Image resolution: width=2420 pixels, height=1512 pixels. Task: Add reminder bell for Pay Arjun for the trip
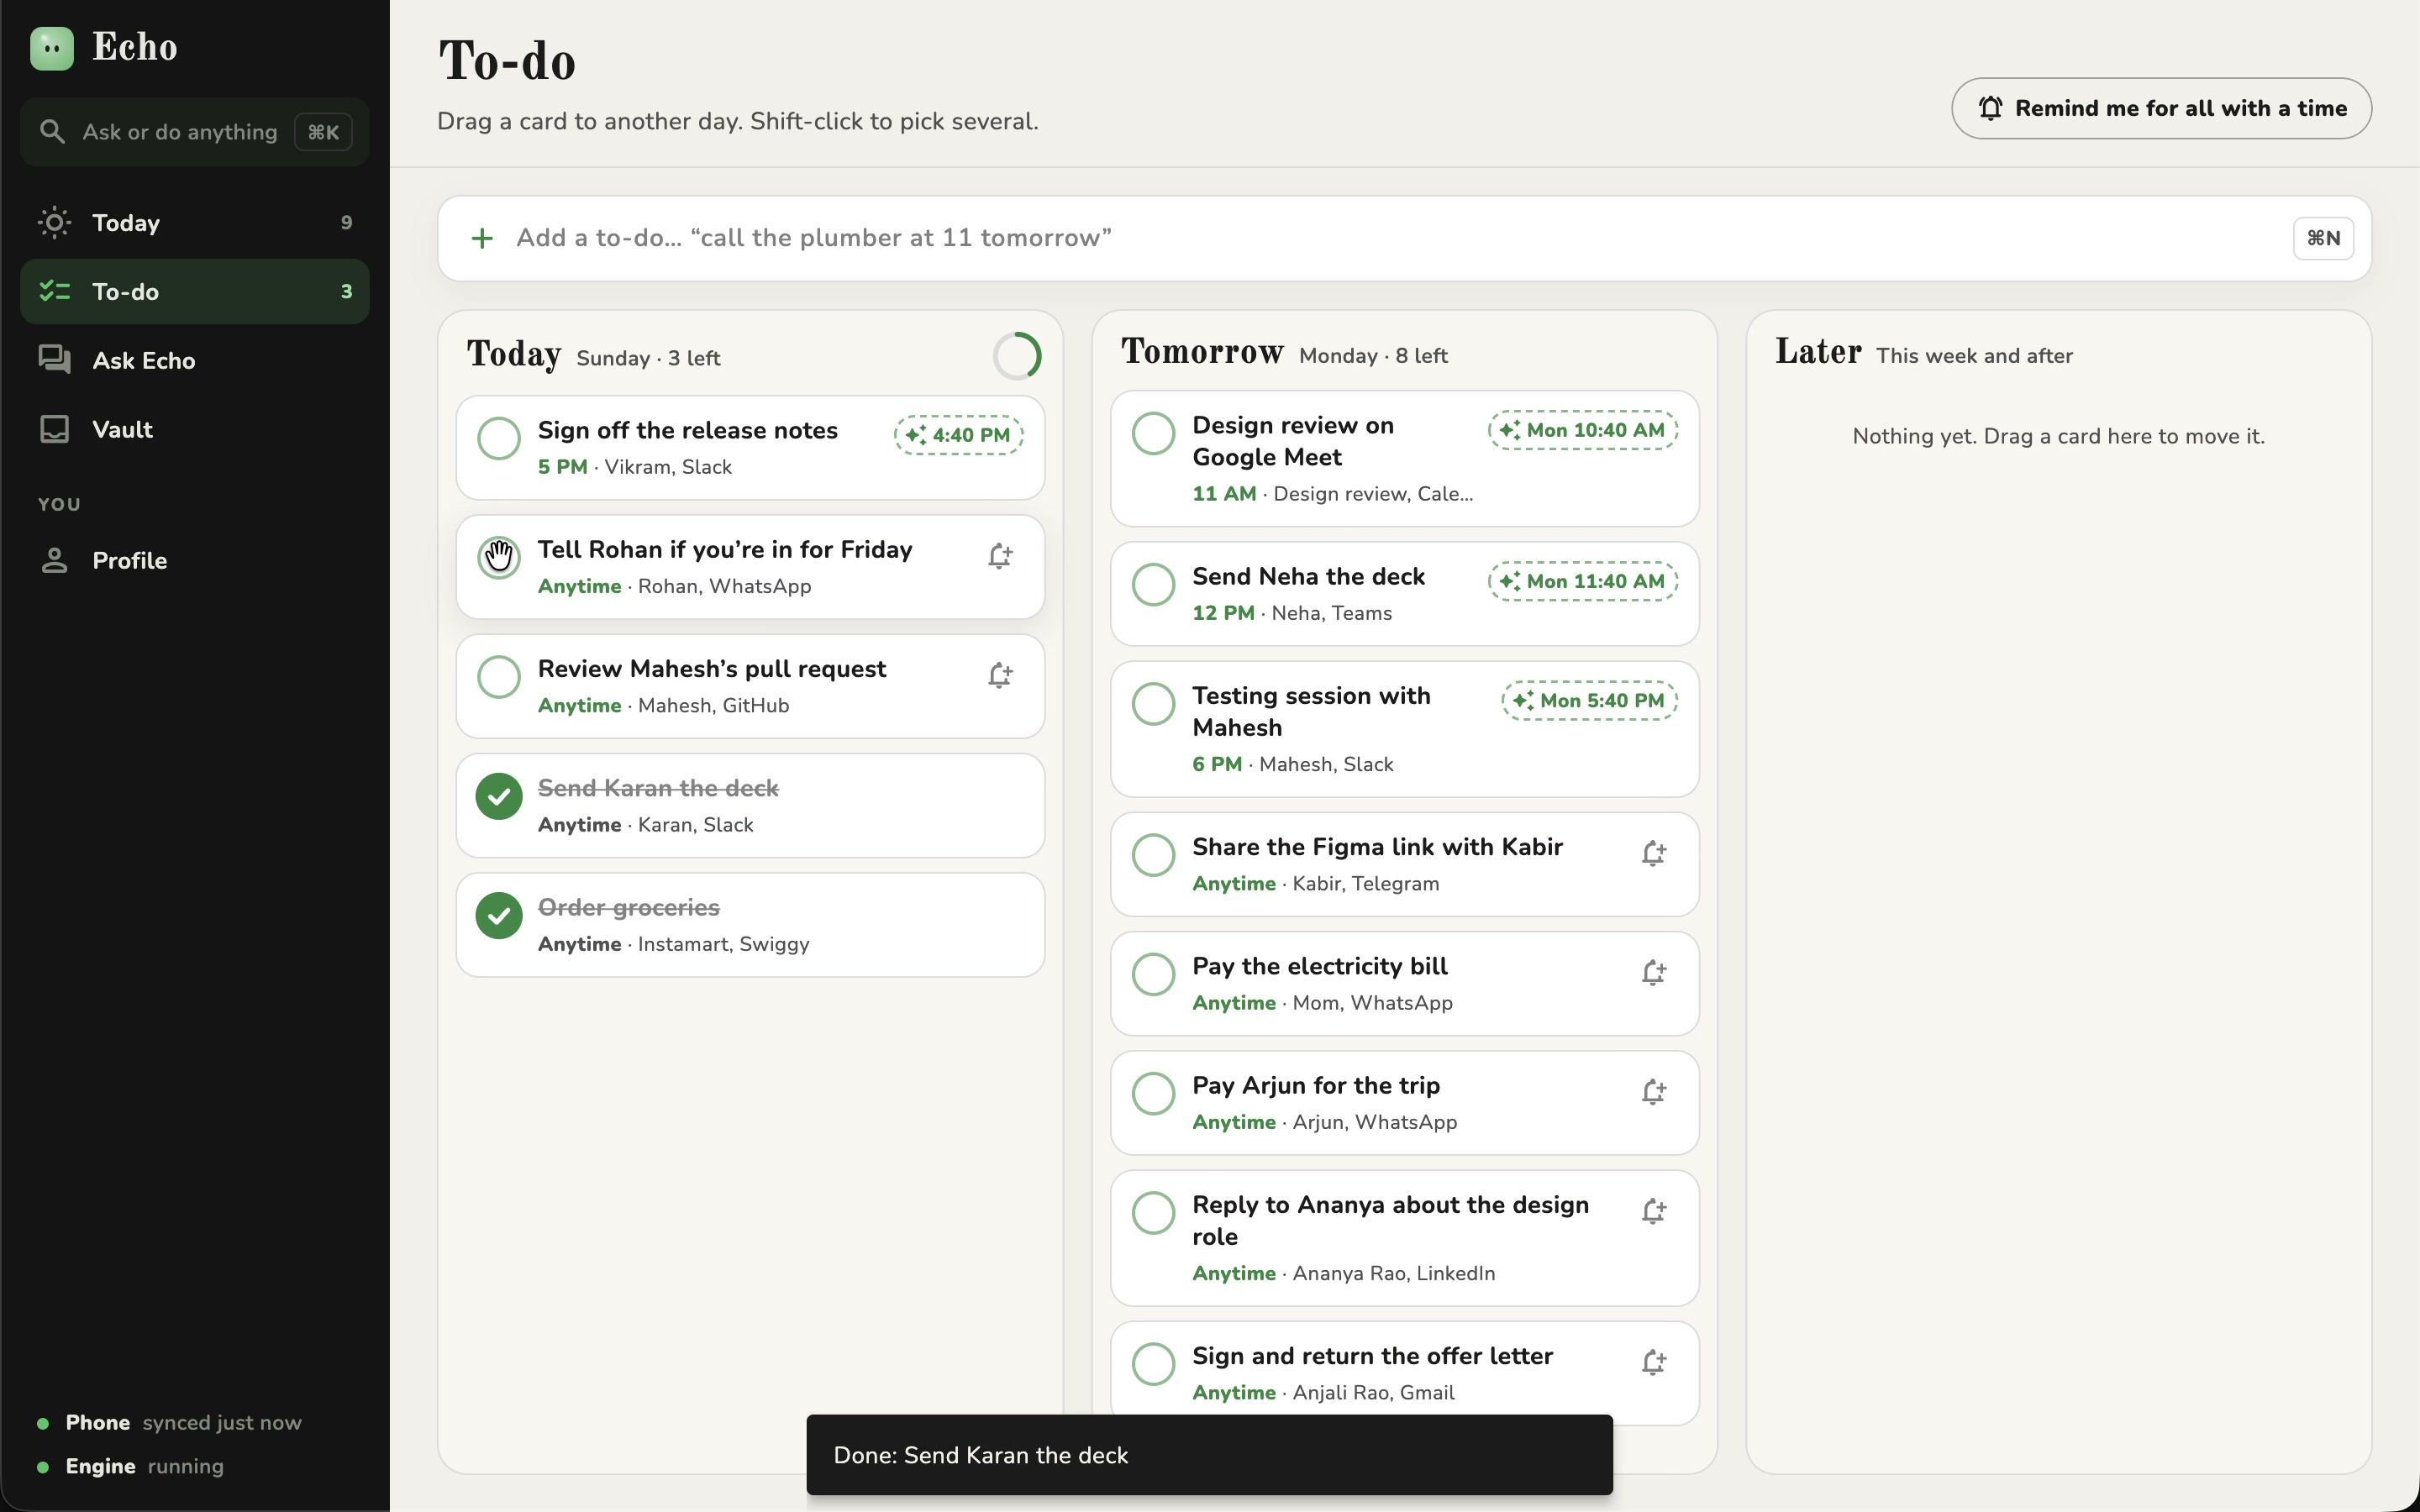[1654, 1091]
